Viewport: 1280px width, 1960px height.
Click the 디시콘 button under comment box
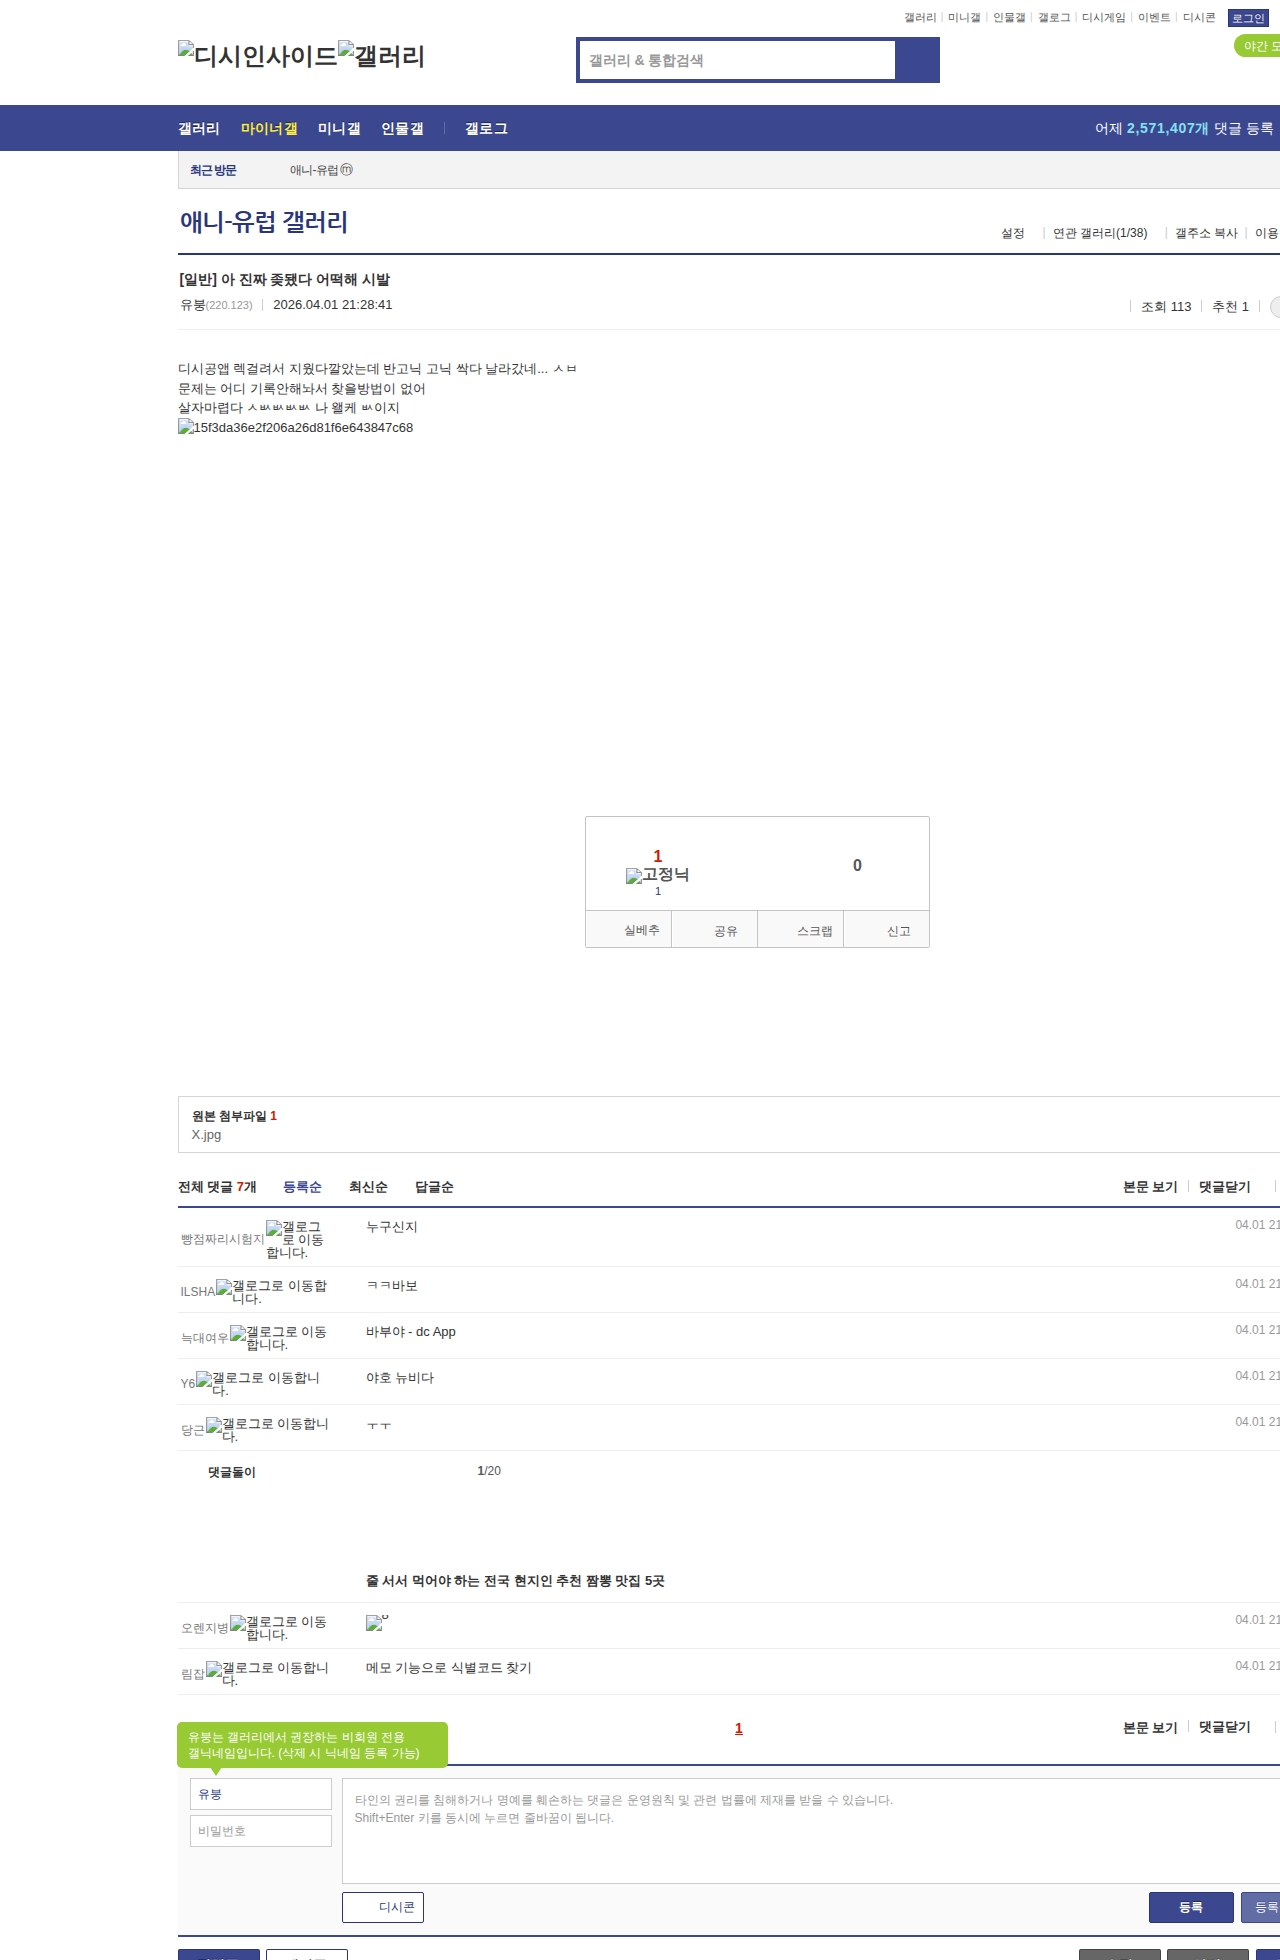point(383,1907)
